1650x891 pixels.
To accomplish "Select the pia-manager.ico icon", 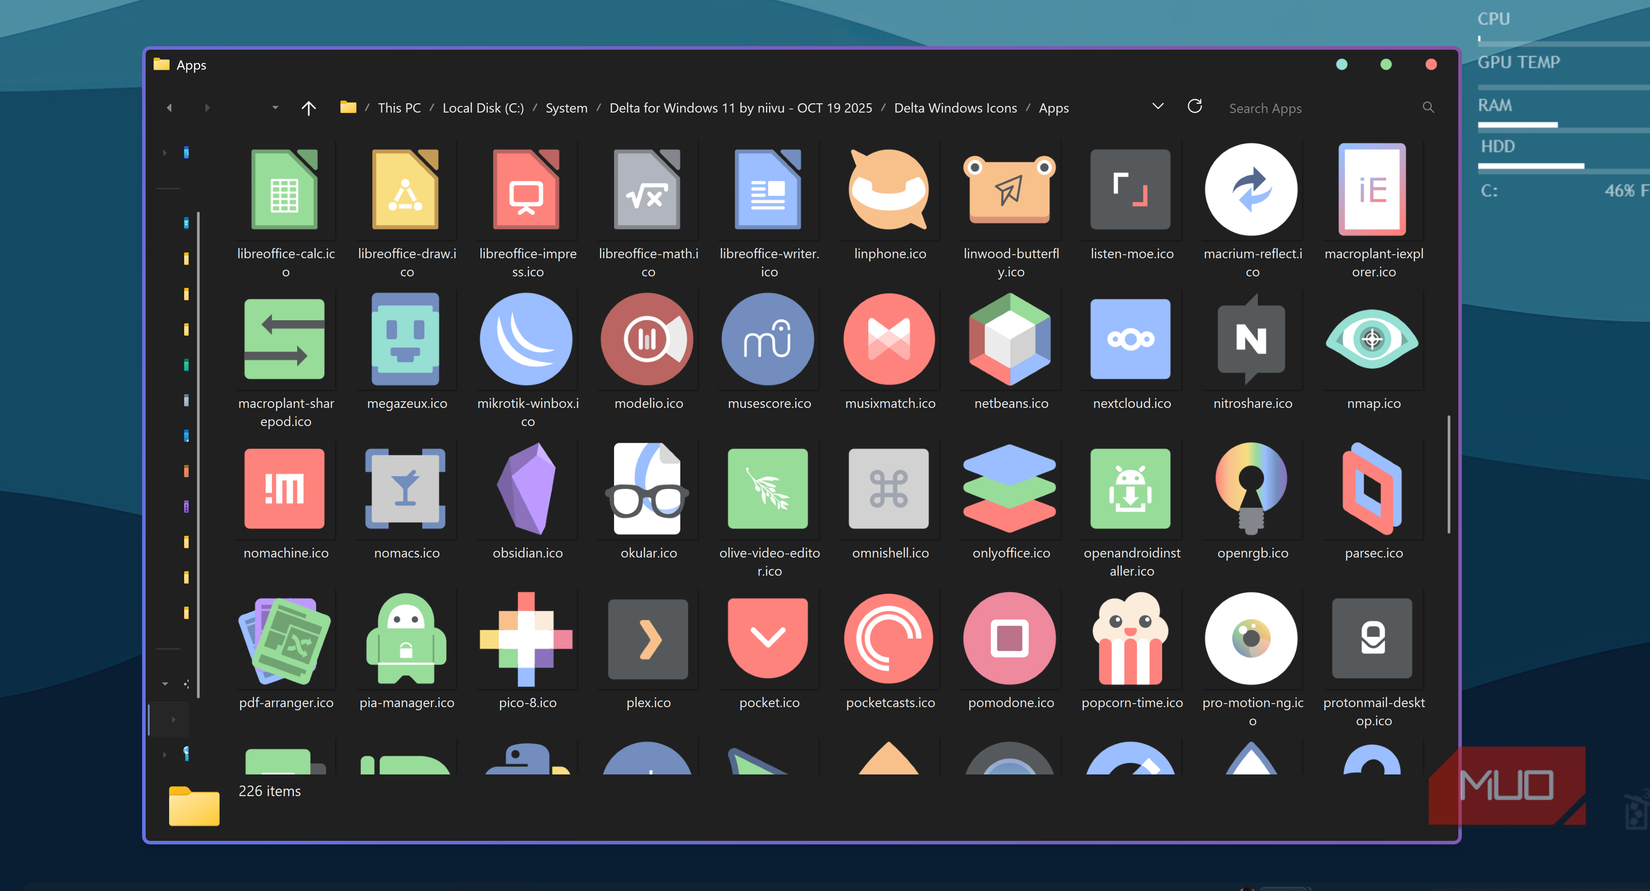I will (x=406, y=639).
